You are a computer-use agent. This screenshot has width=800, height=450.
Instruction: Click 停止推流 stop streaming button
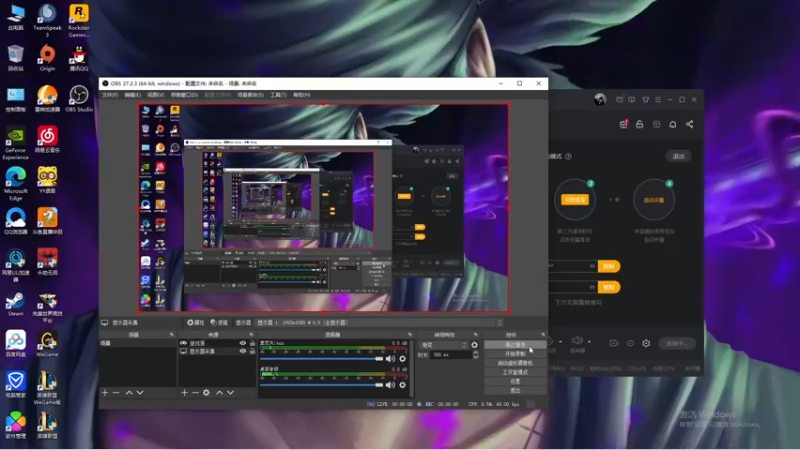point(515,345)
